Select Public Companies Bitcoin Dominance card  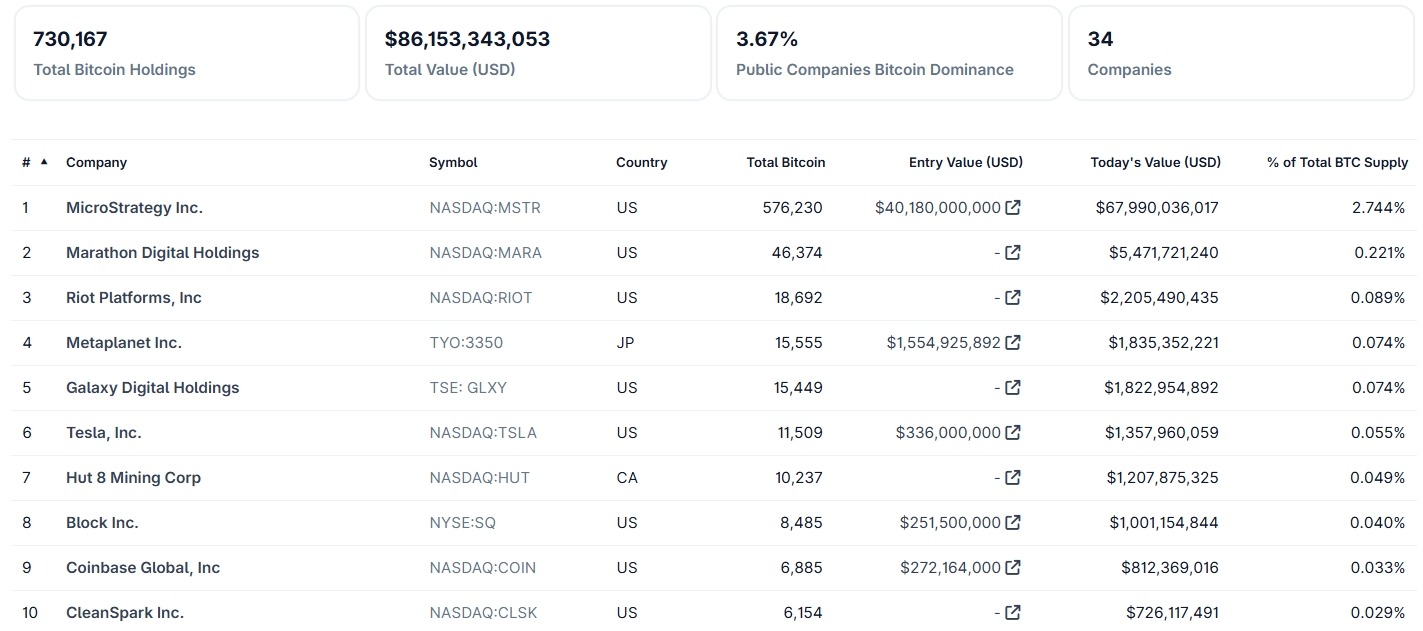coord(889,53)
